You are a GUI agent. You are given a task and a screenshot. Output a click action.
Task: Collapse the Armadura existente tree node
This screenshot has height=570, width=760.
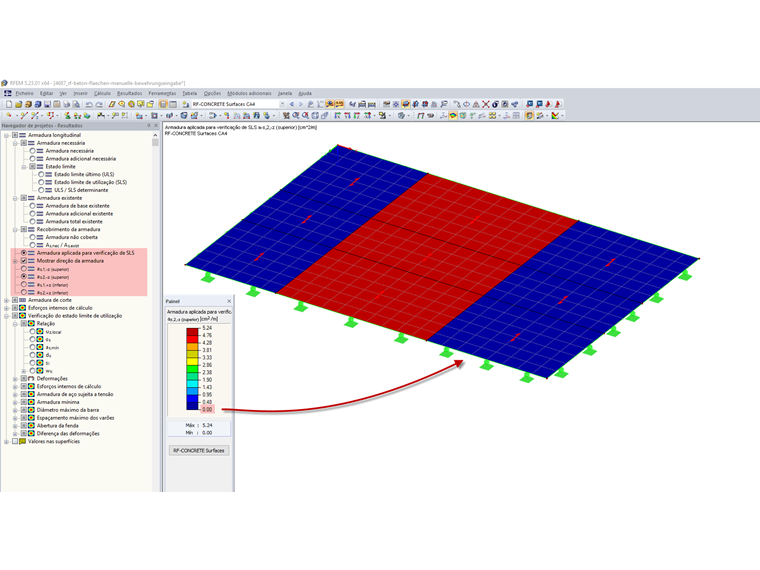click(15, 198)
